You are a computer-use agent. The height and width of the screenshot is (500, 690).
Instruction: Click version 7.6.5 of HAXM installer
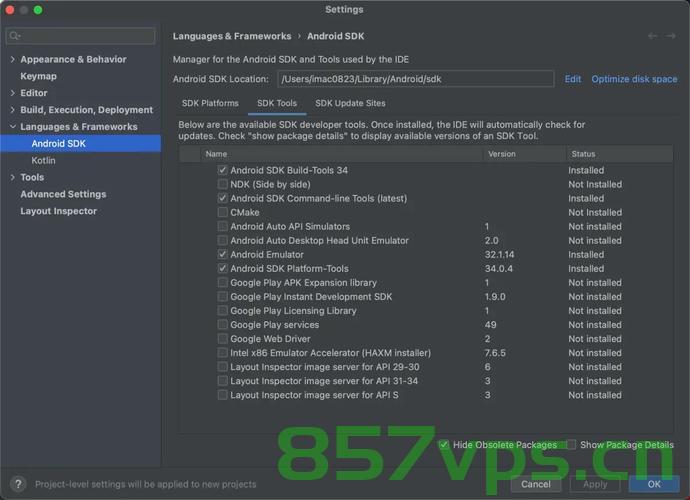[495, 353]
